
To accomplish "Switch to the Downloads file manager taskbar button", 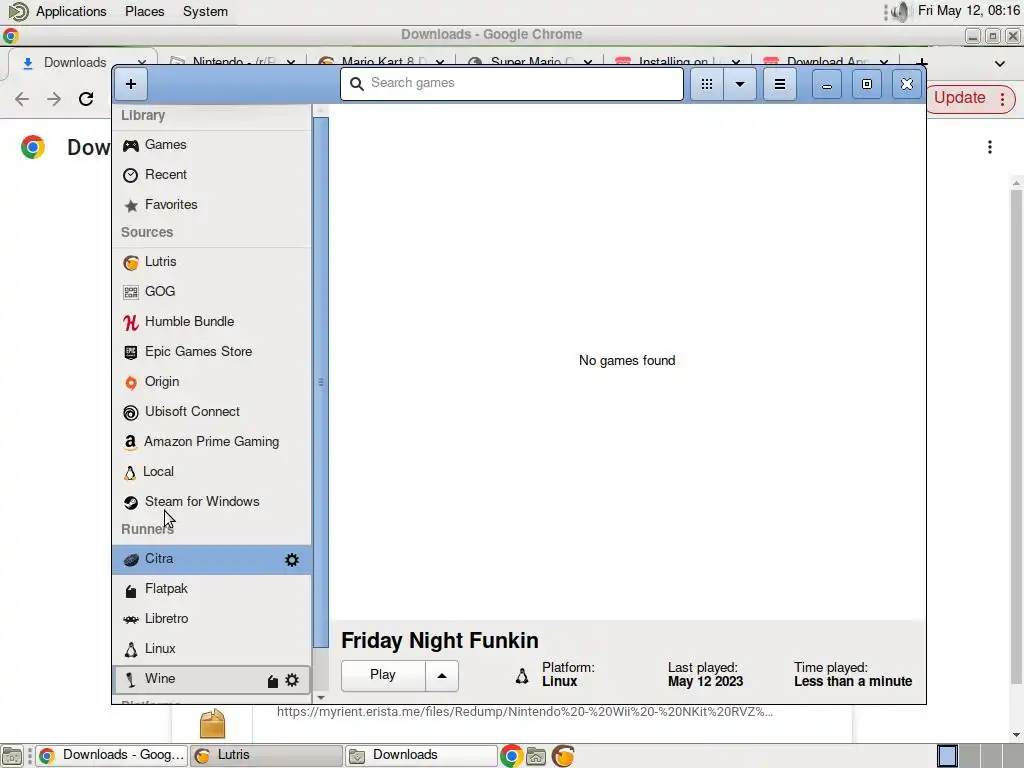I will [421, 756].
